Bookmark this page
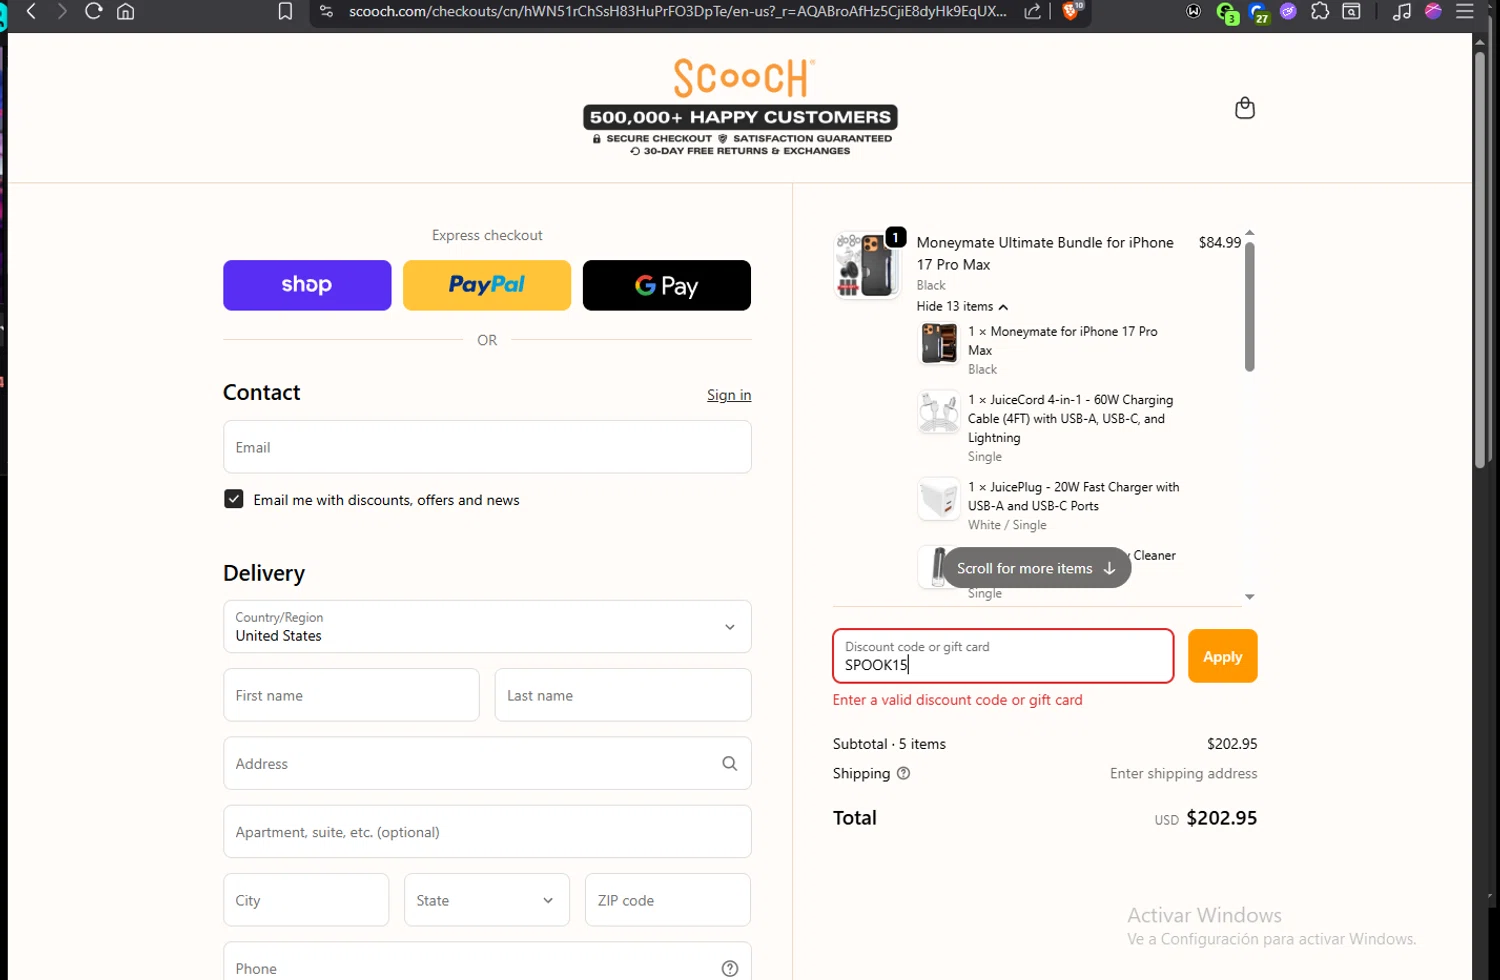Viewport: 1500px width, 980px height. click(285, 11)
